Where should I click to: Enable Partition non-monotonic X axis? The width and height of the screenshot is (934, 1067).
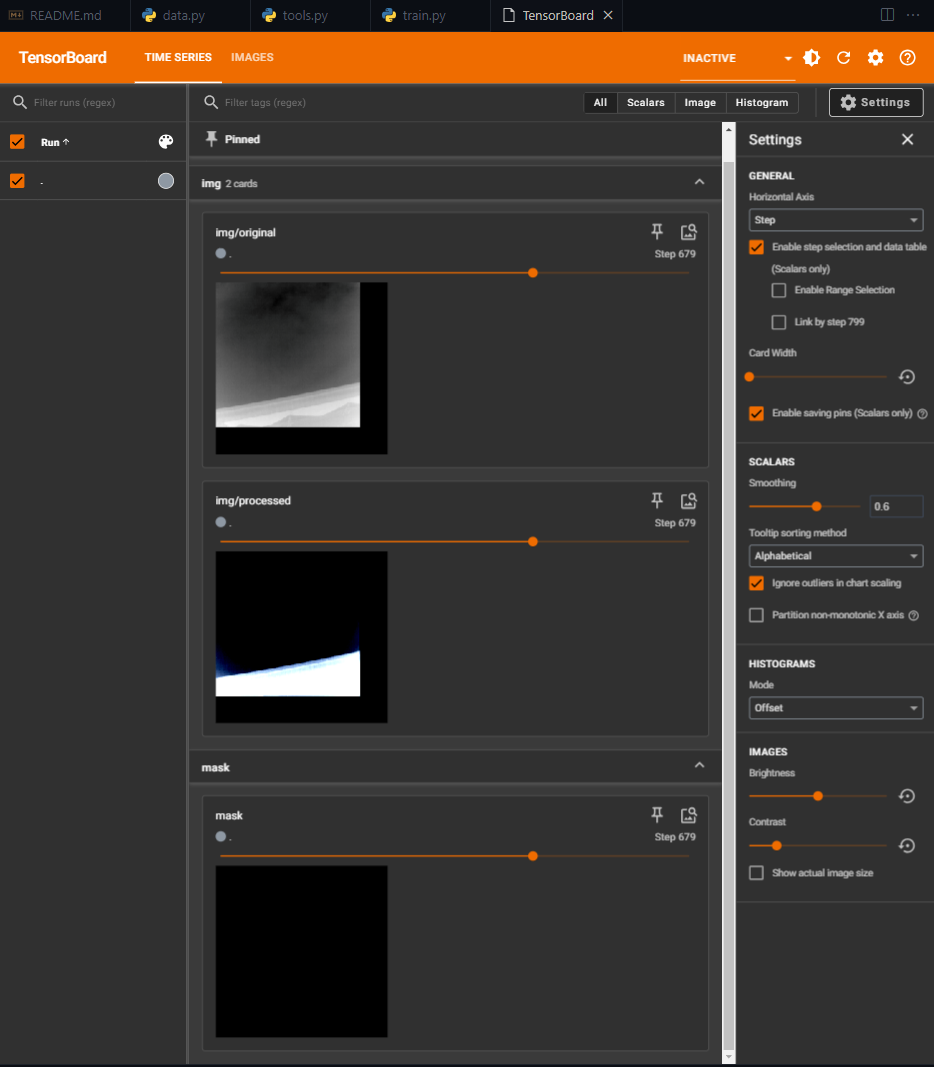757,615
